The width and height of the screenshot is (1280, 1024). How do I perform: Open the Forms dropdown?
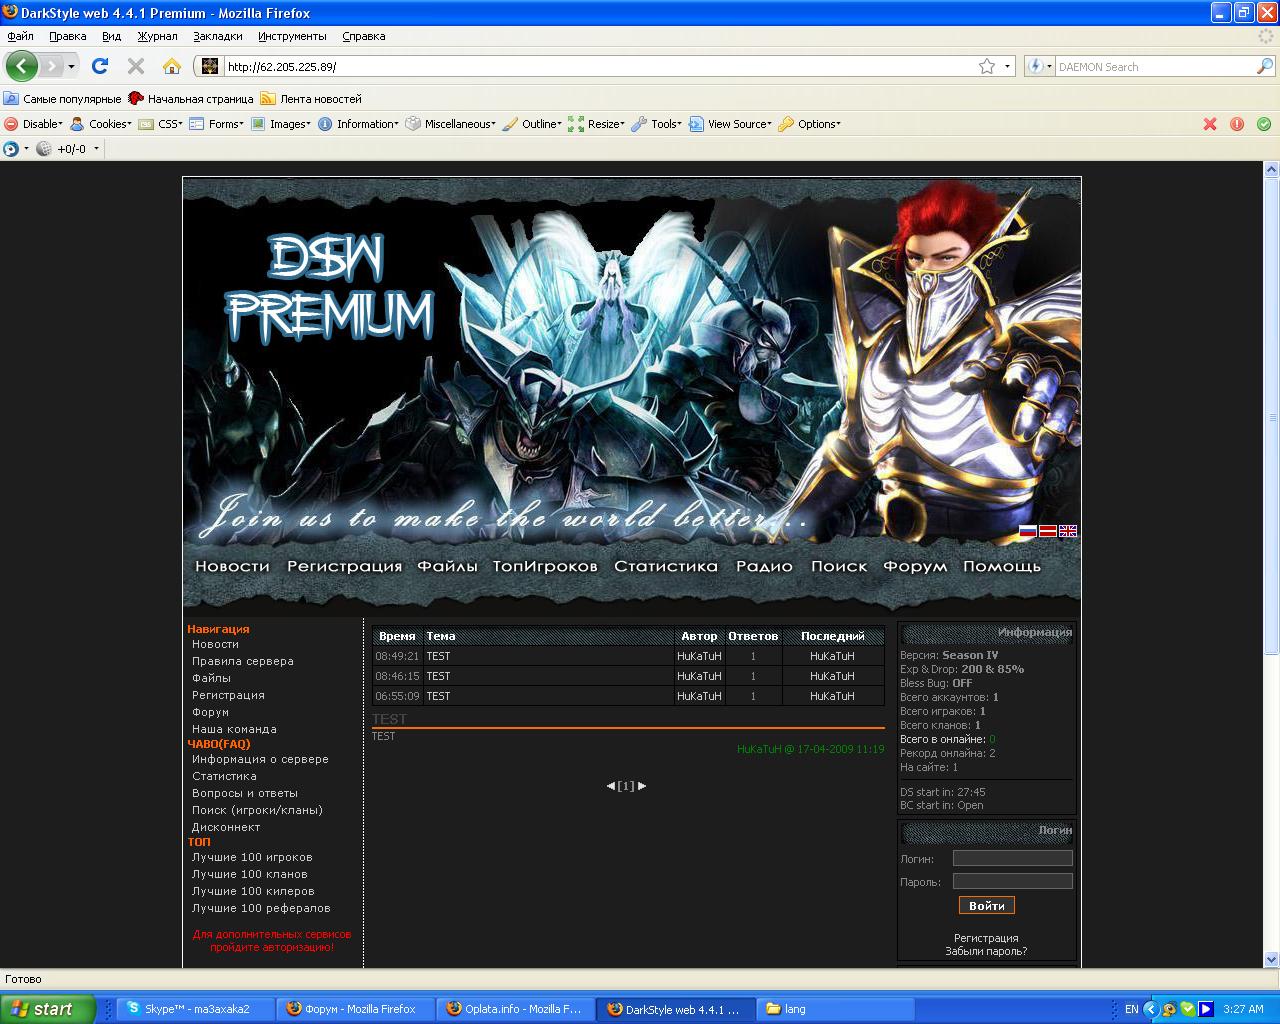tap(217, 124)
